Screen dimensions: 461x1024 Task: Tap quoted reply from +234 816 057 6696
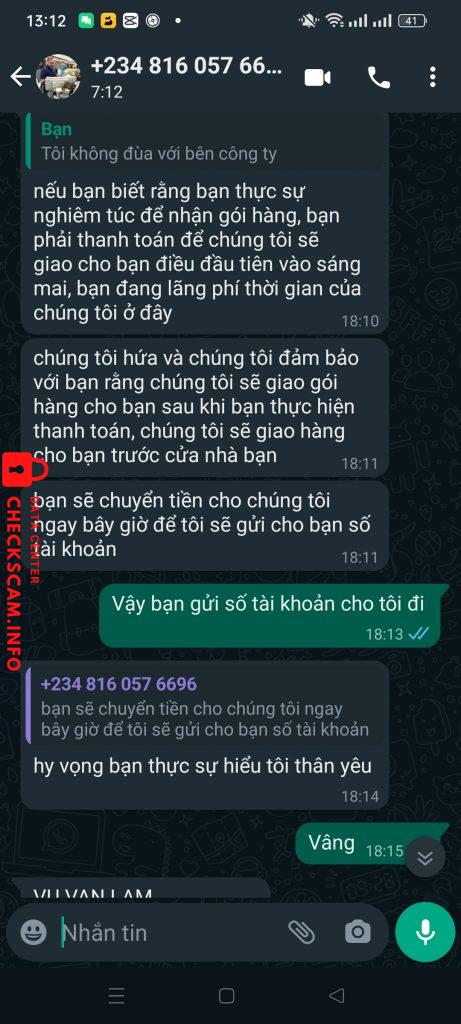(204, 707)
